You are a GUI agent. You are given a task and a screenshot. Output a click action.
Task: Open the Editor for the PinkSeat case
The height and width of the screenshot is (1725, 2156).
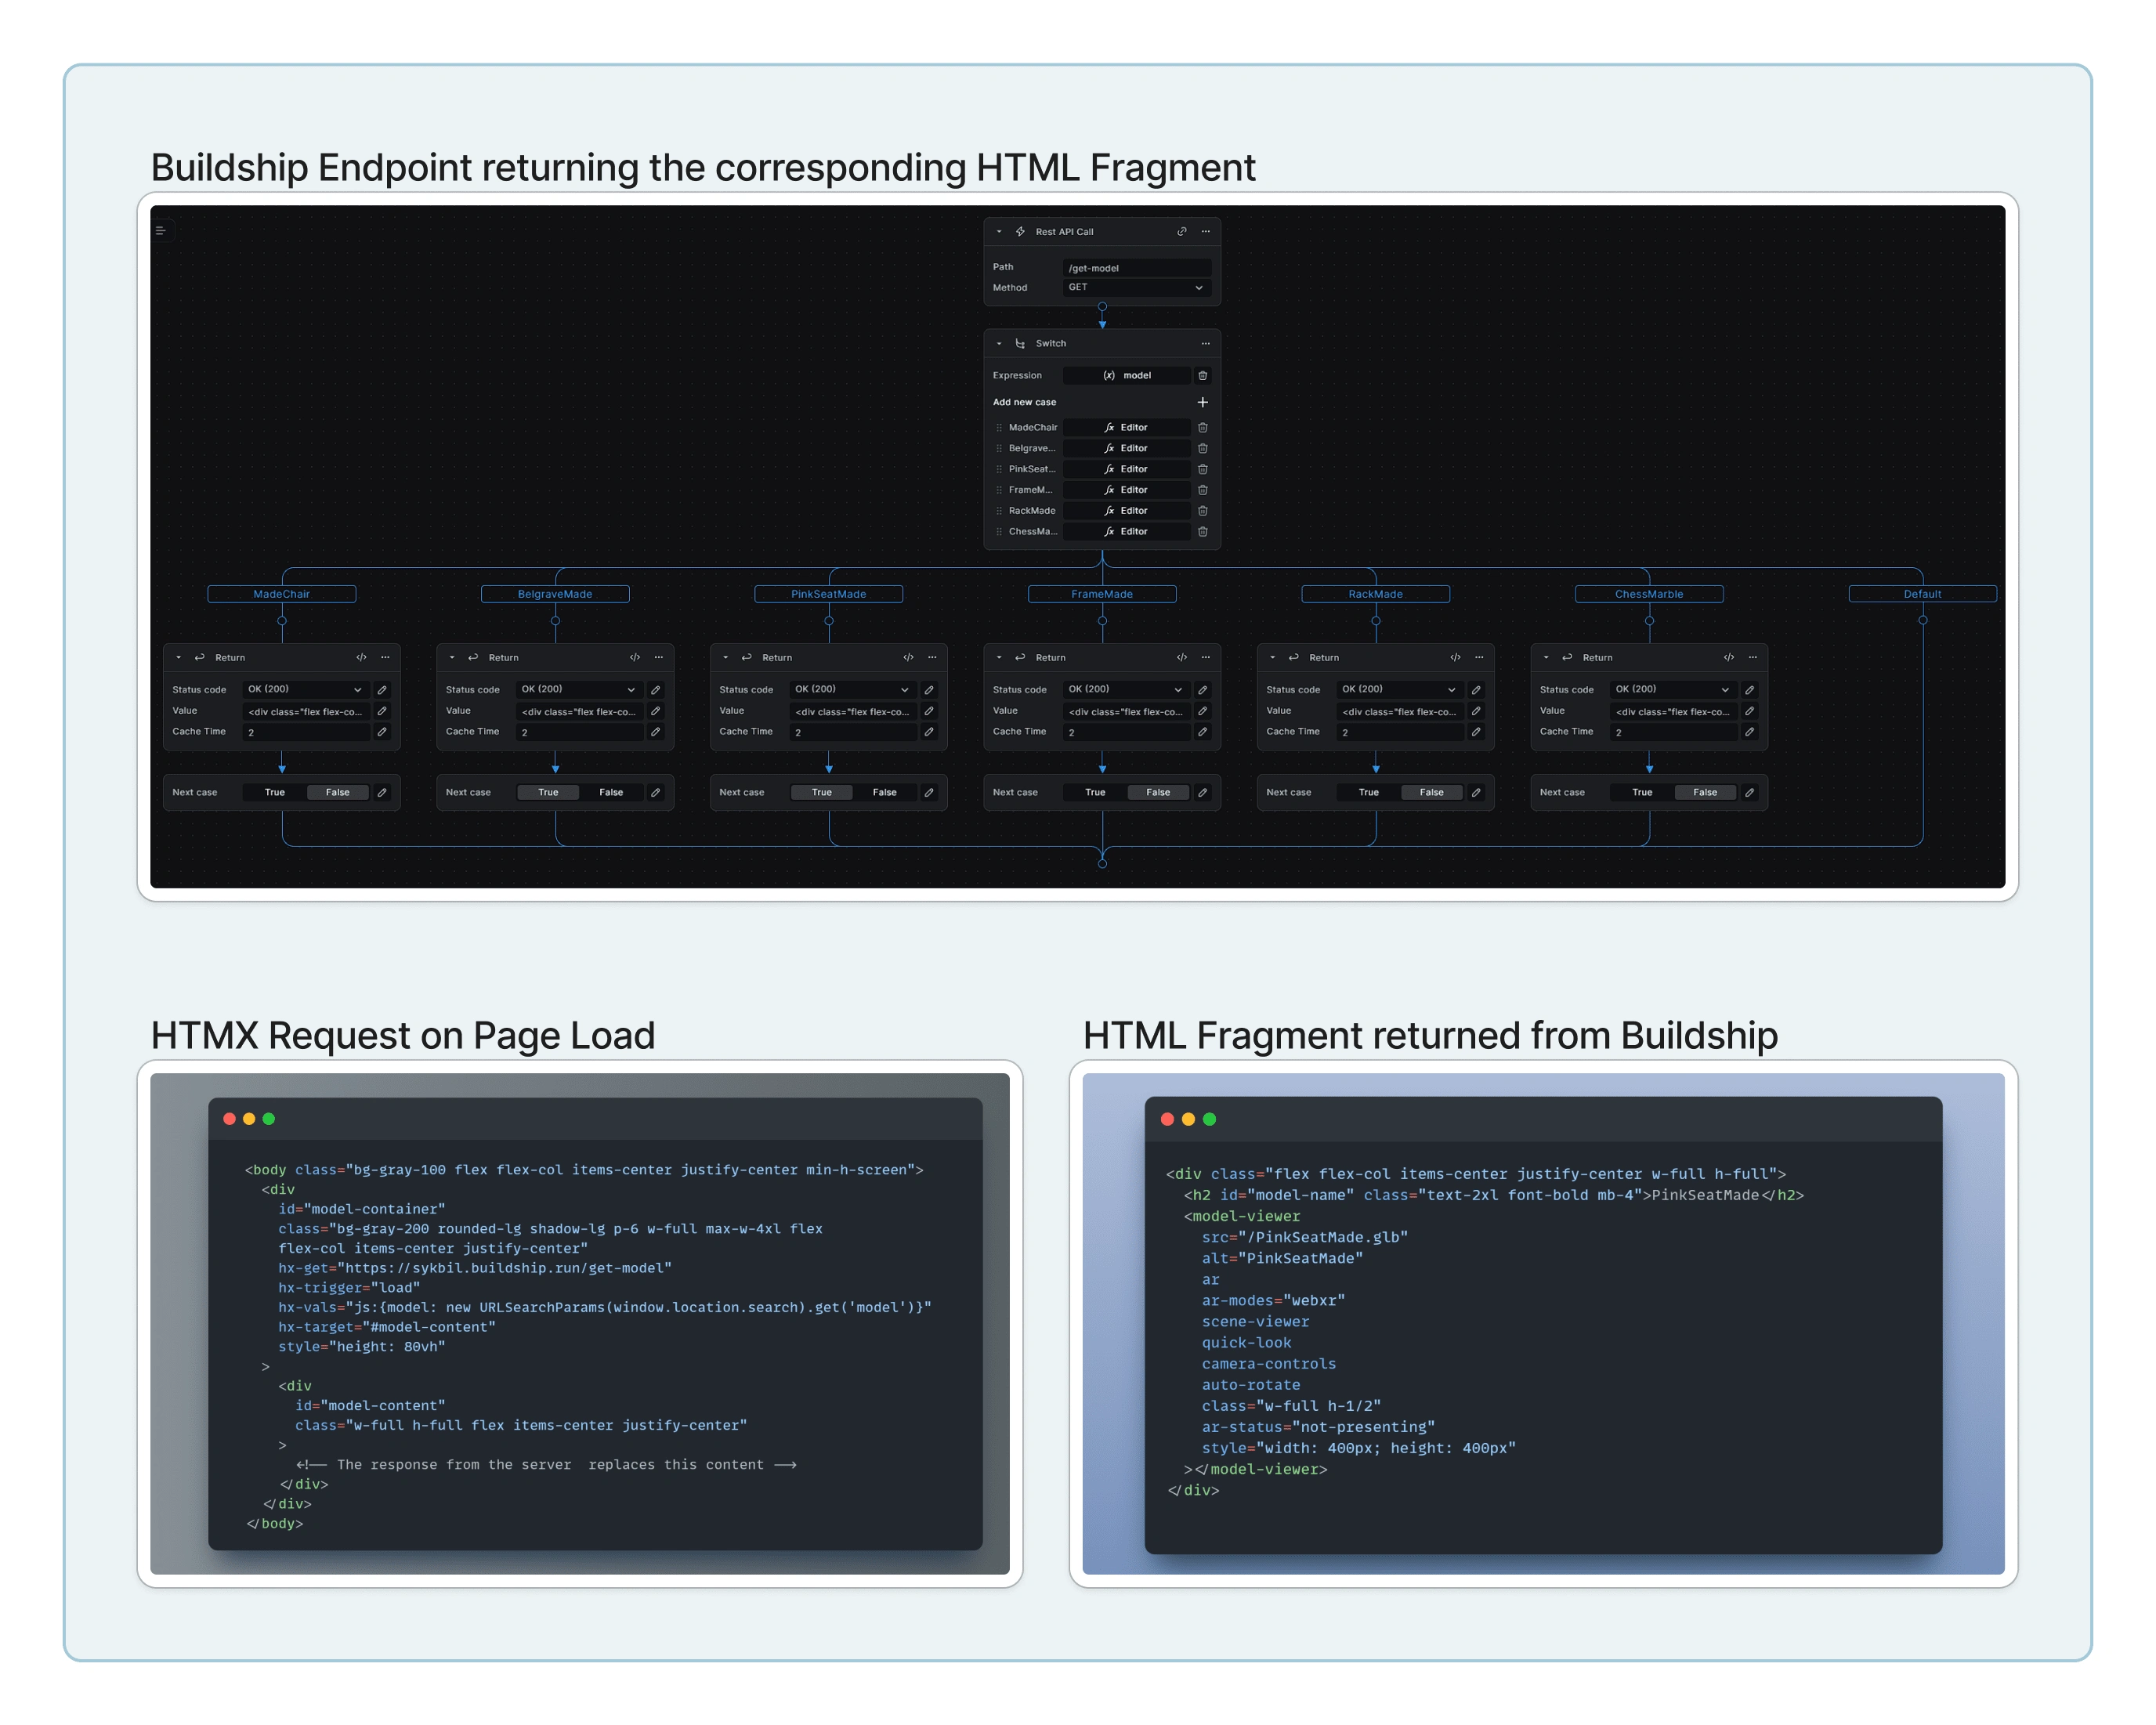coord(1126,469)
